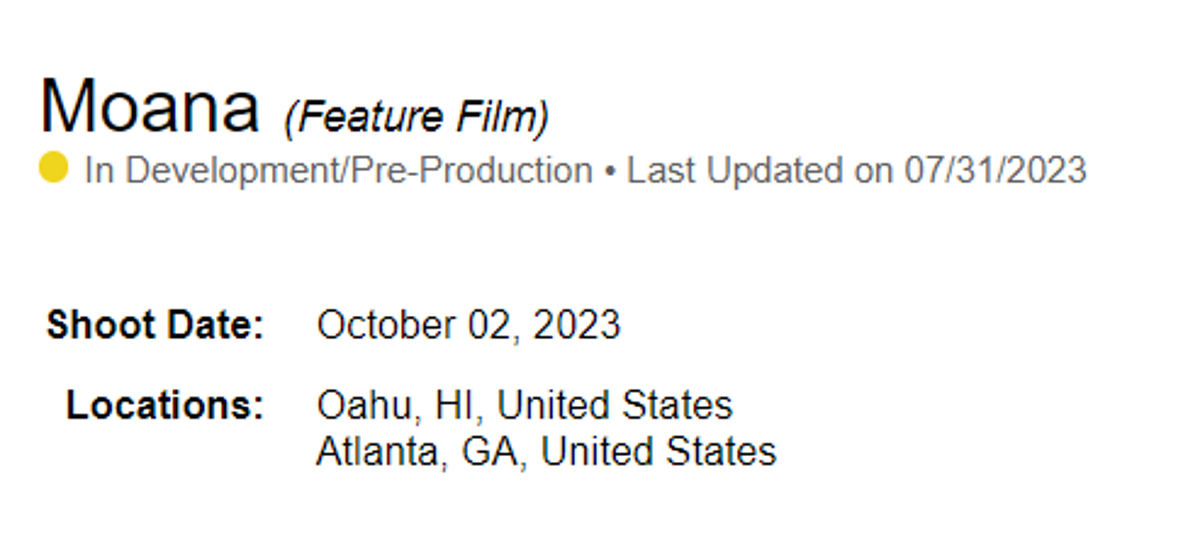The height and width of the screenshot is (560, 1200).
Task: Click United States in the Atlanta line
Action: click(658, 452)
